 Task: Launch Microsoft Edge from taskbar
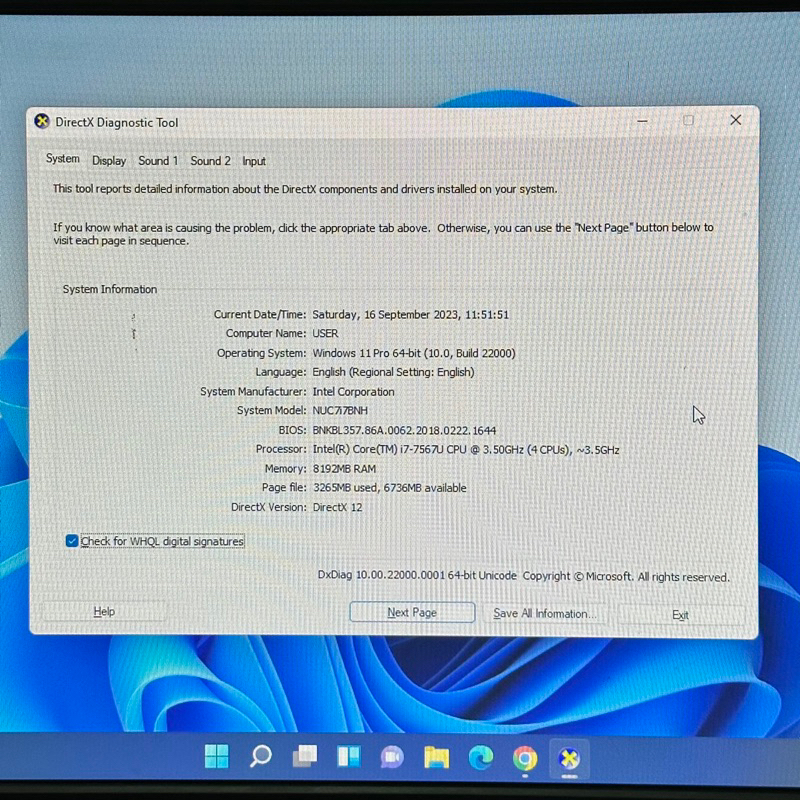coord(481,757)
